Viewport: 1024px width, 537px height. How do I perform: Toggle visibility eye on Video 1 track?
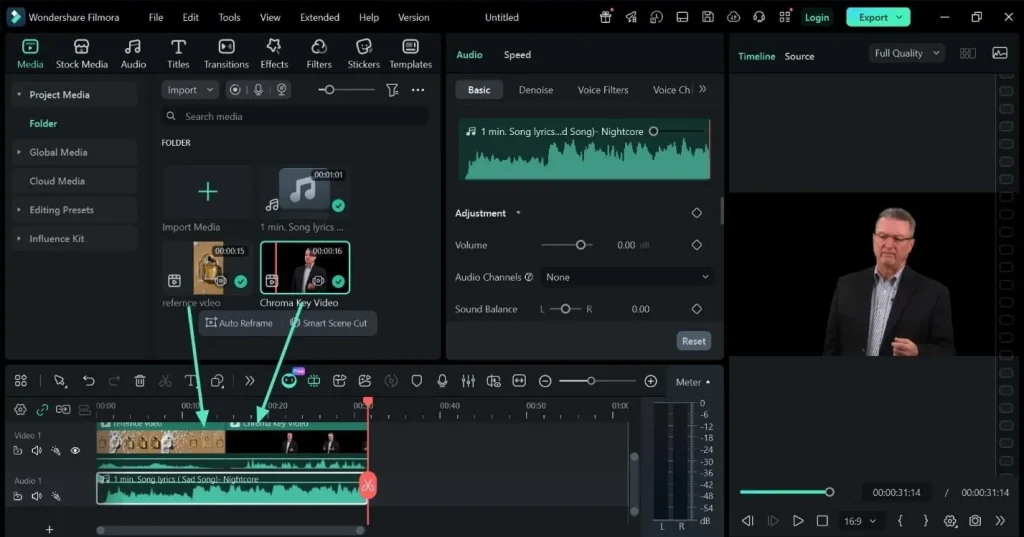click(x=75, y=451)
